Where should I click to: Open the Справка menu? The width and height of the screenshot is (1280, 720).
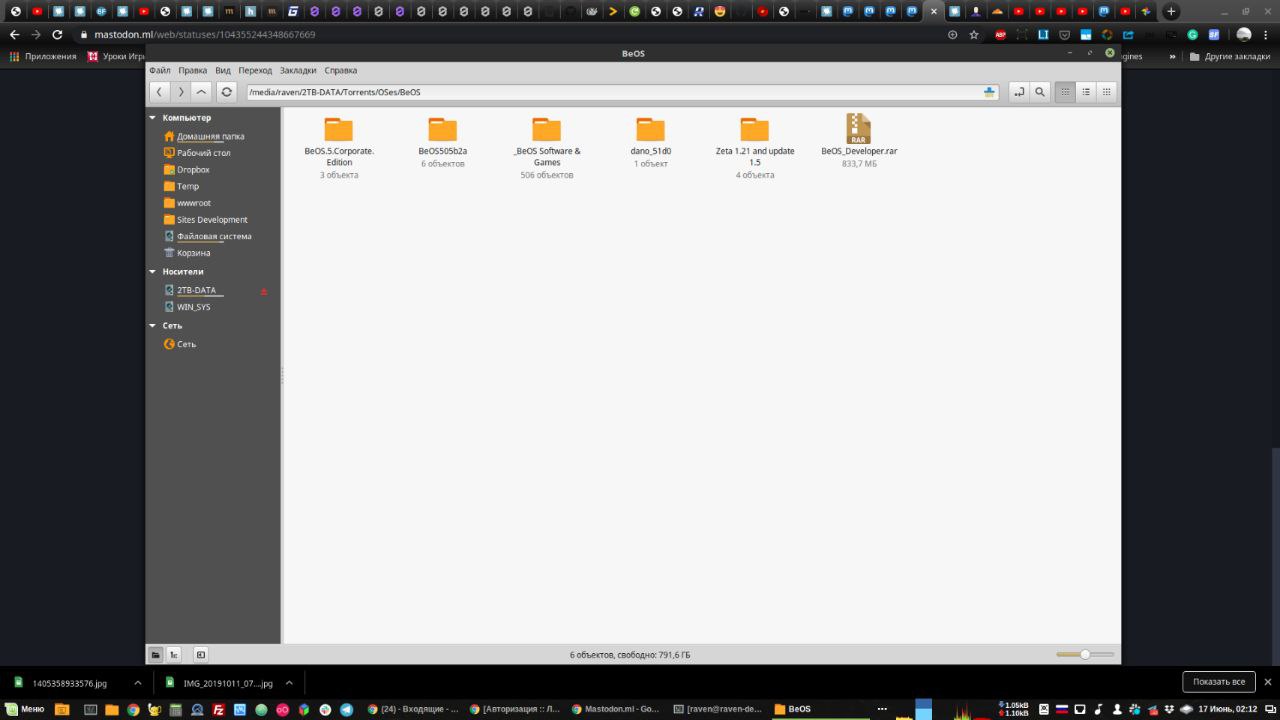[x=341, y=70]
